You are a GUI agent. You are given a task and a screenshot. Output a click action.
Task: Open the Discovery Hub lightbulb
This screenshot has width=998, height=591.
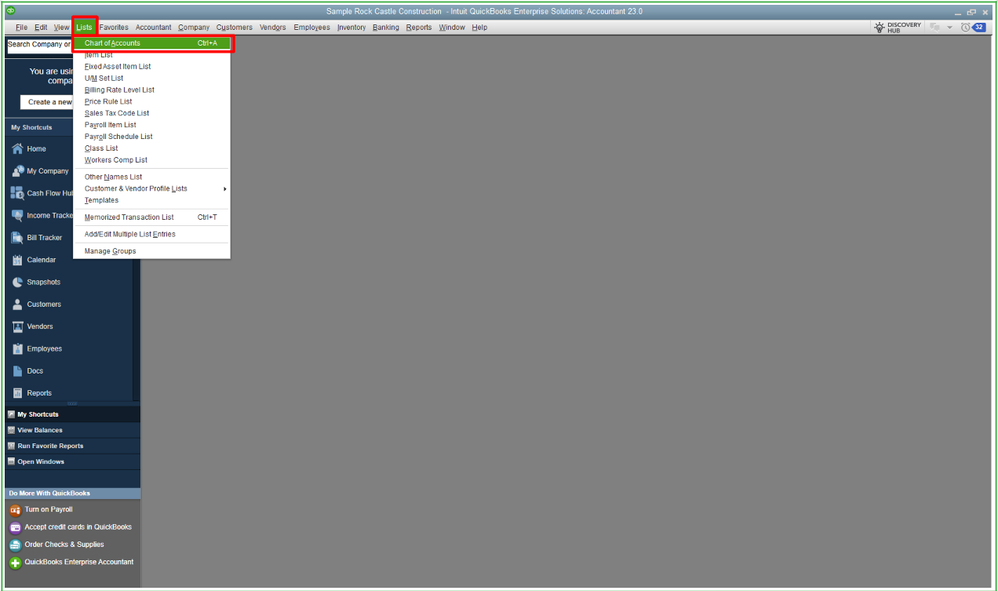click(880, 27)
